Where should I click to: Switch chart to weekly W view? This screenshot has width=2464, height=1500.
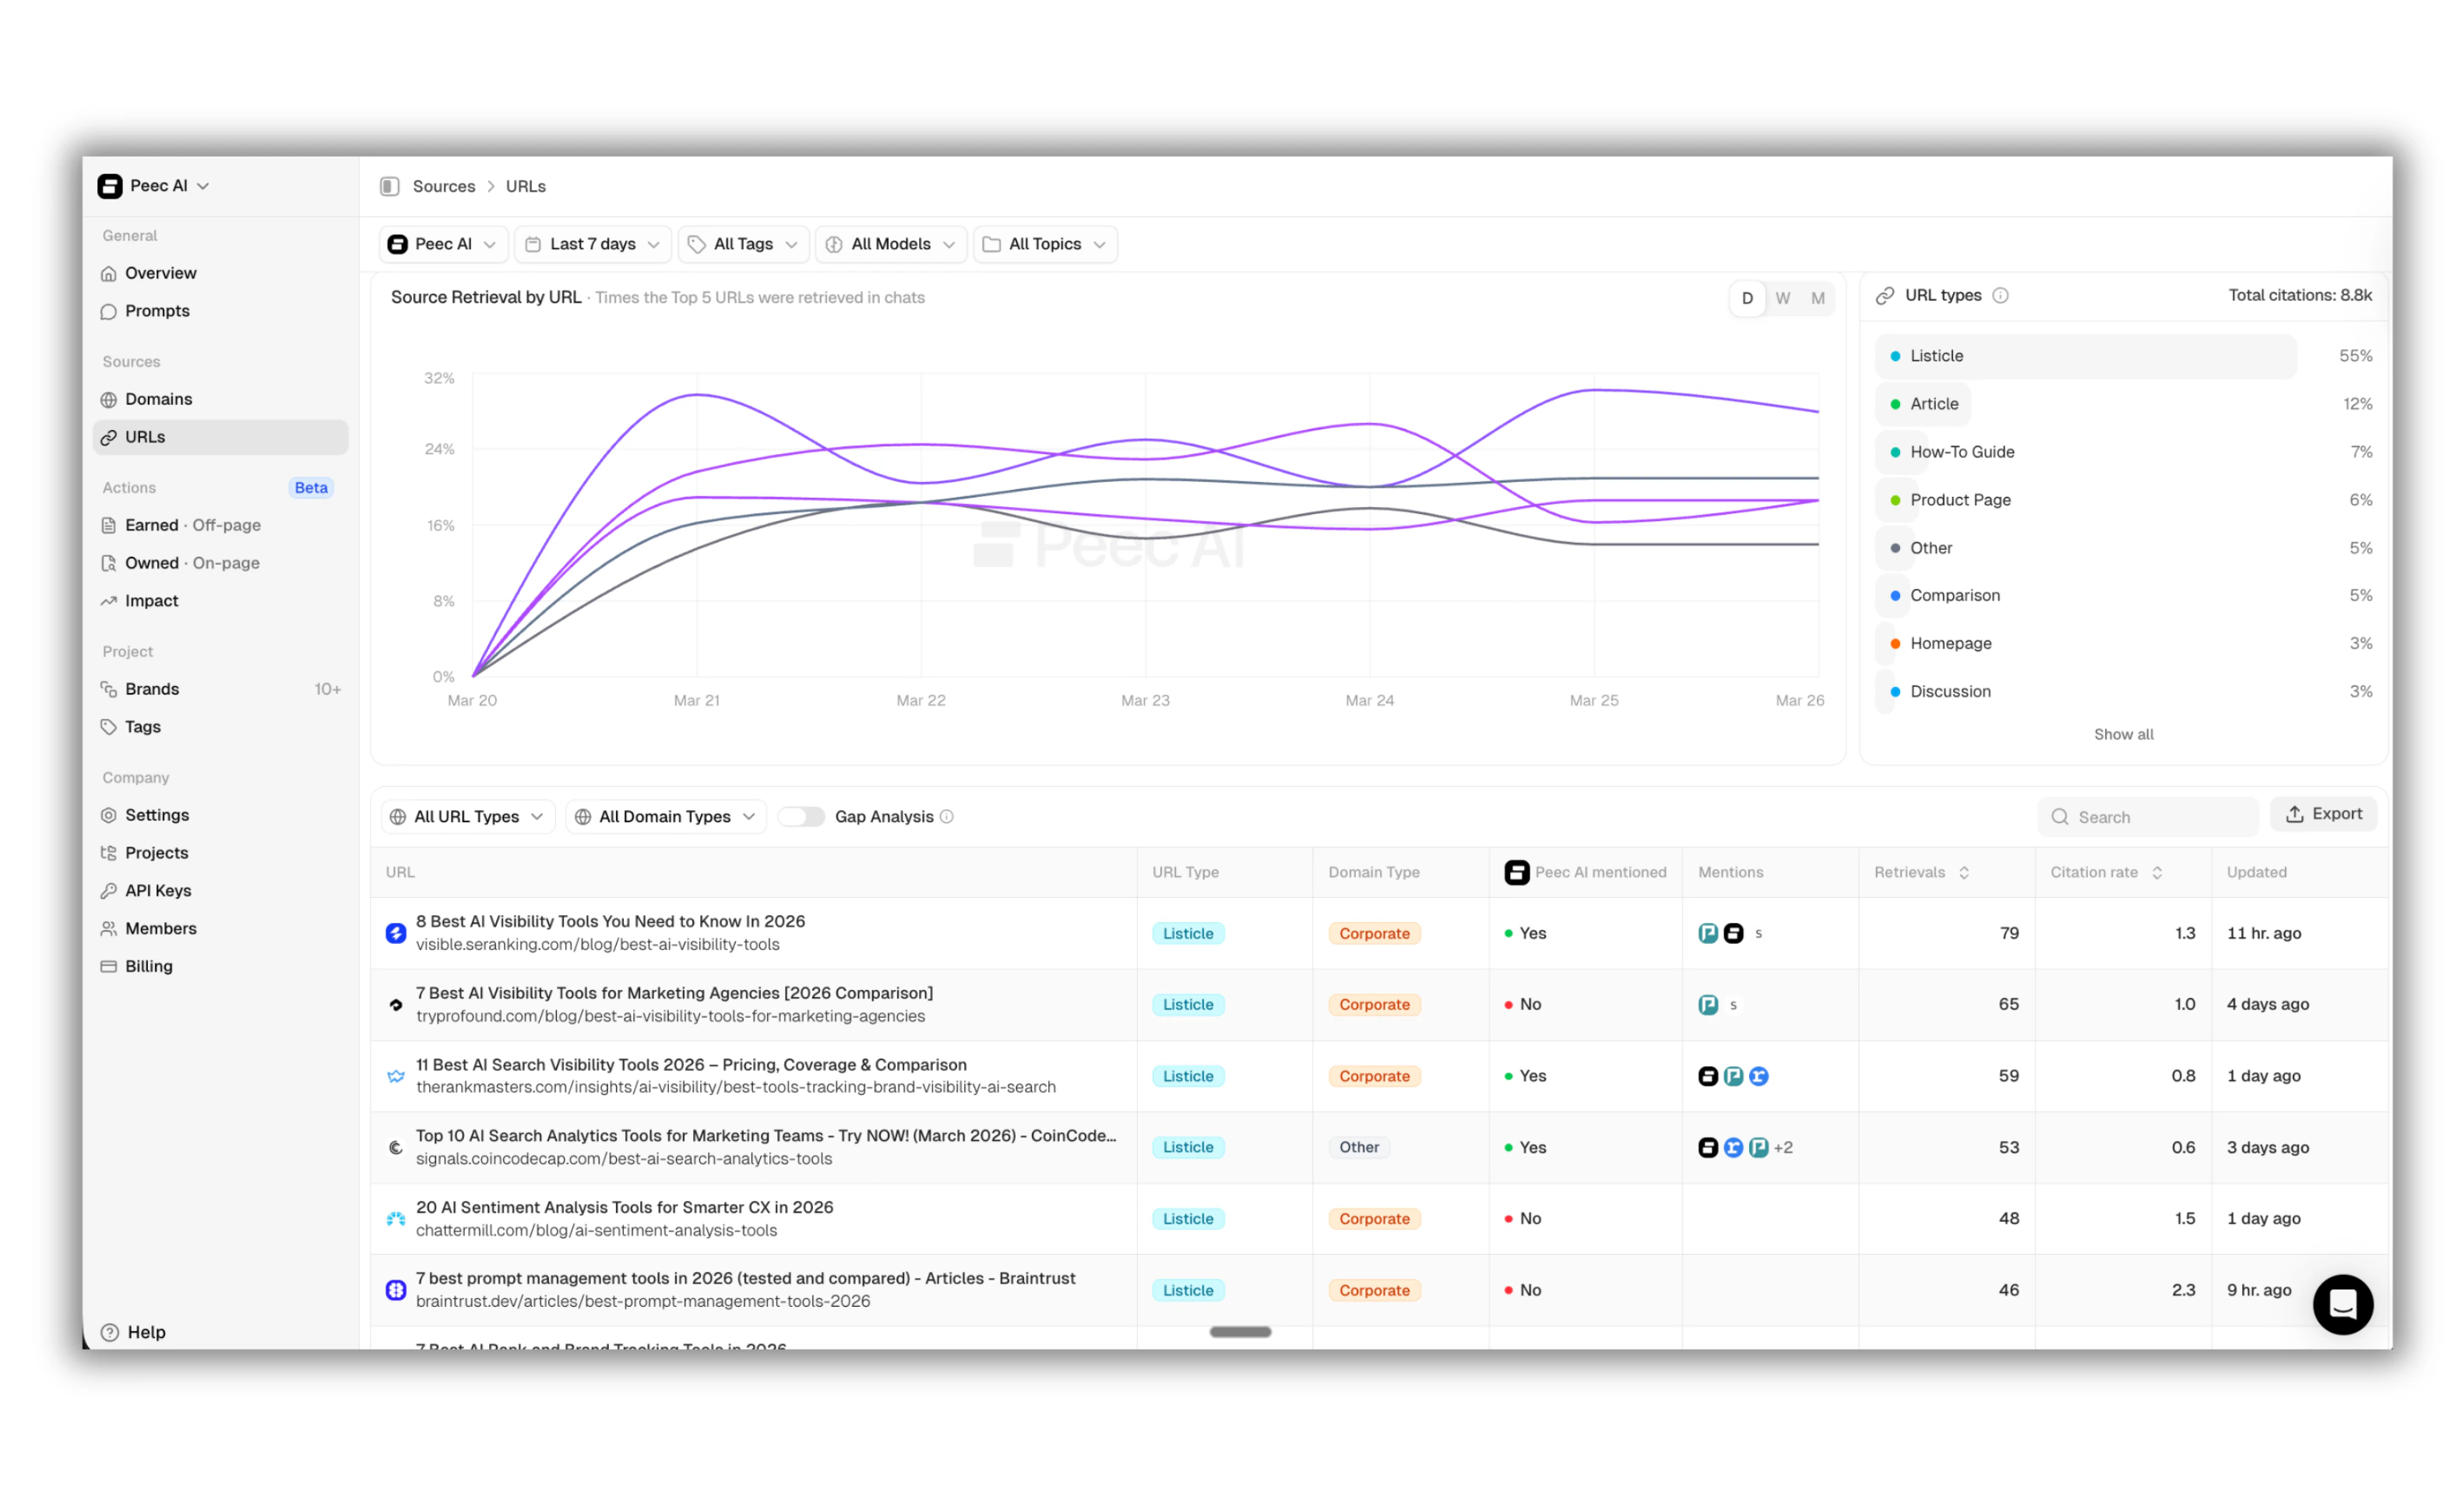point(1782,298)
